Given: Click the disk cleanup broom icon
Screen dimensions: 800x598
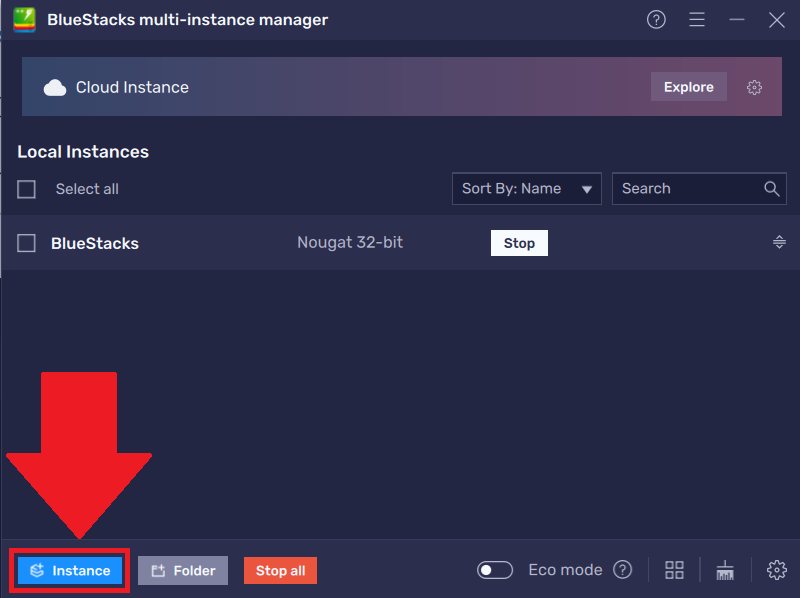Looking at the screenshot, I should point(724,570).
